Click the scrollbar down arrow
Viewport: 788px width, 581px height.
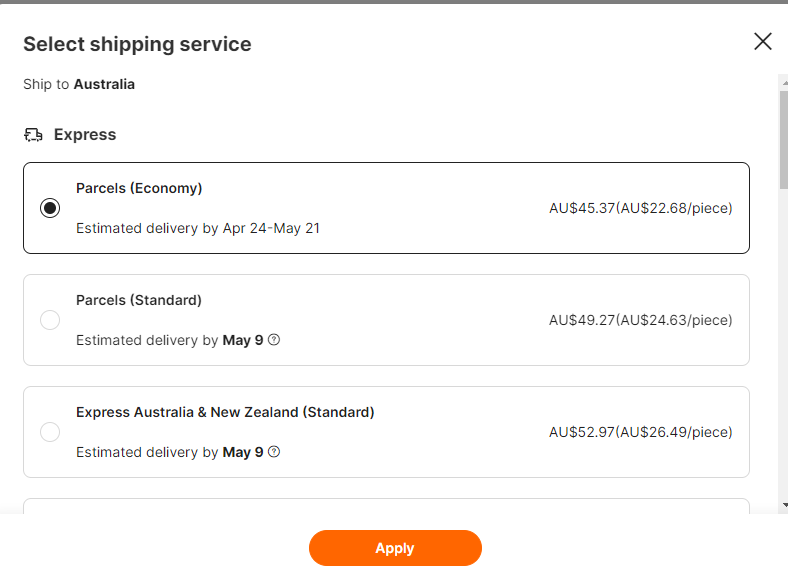tap(783, 505)
